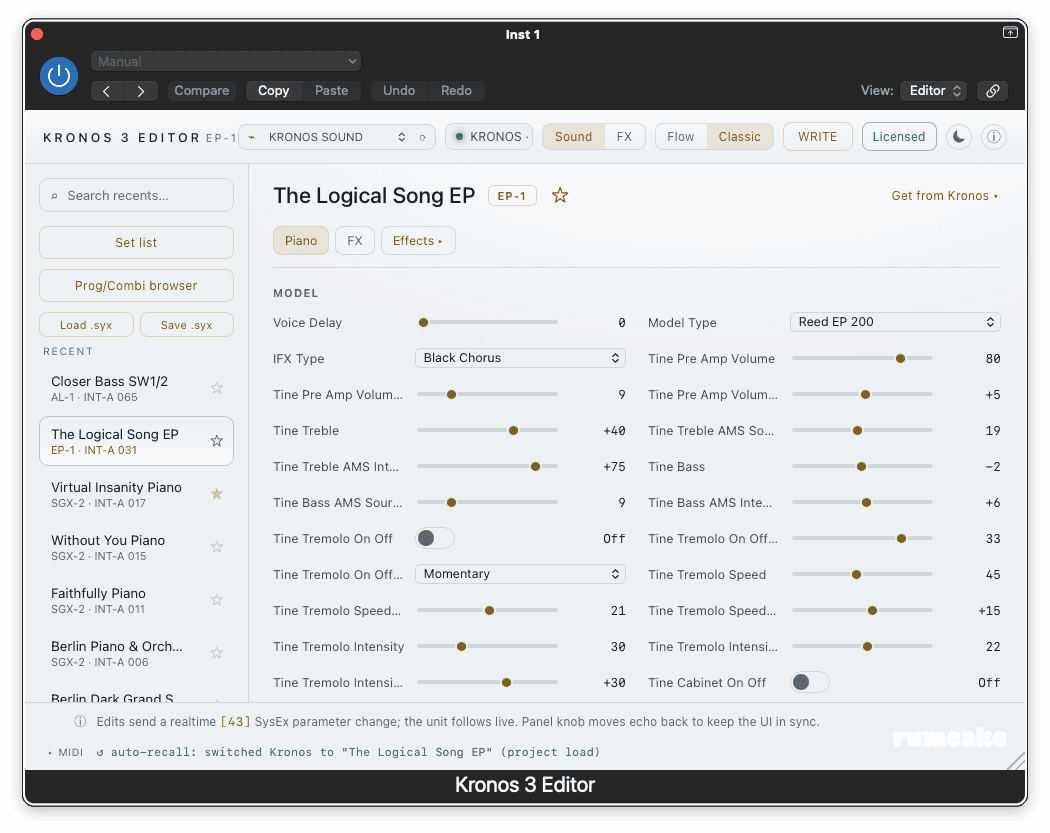
Task: Open the Set list
Action: tap(136, 242)
